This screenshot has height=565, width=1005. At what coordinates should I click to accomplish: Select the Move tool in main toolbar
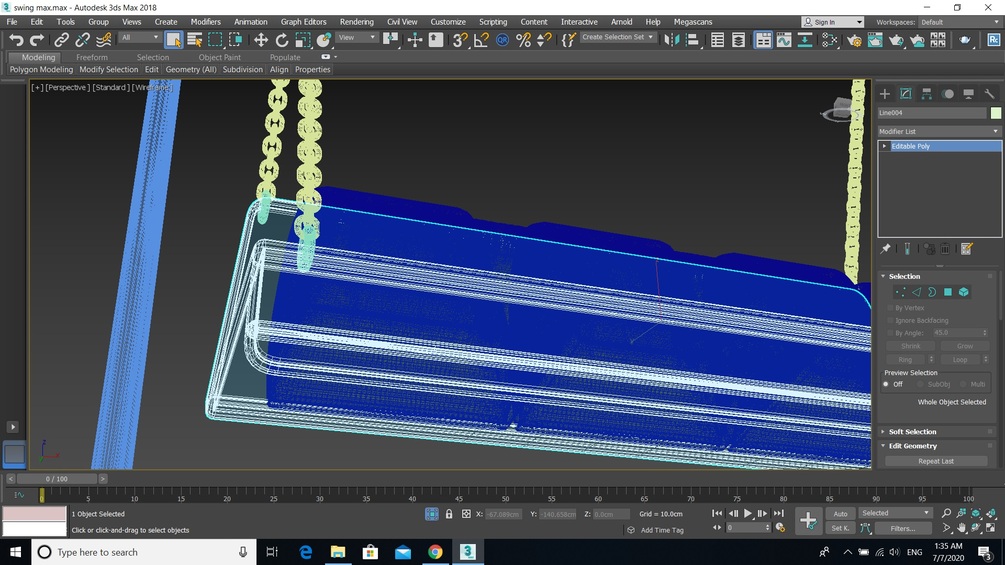click(260, 40)
